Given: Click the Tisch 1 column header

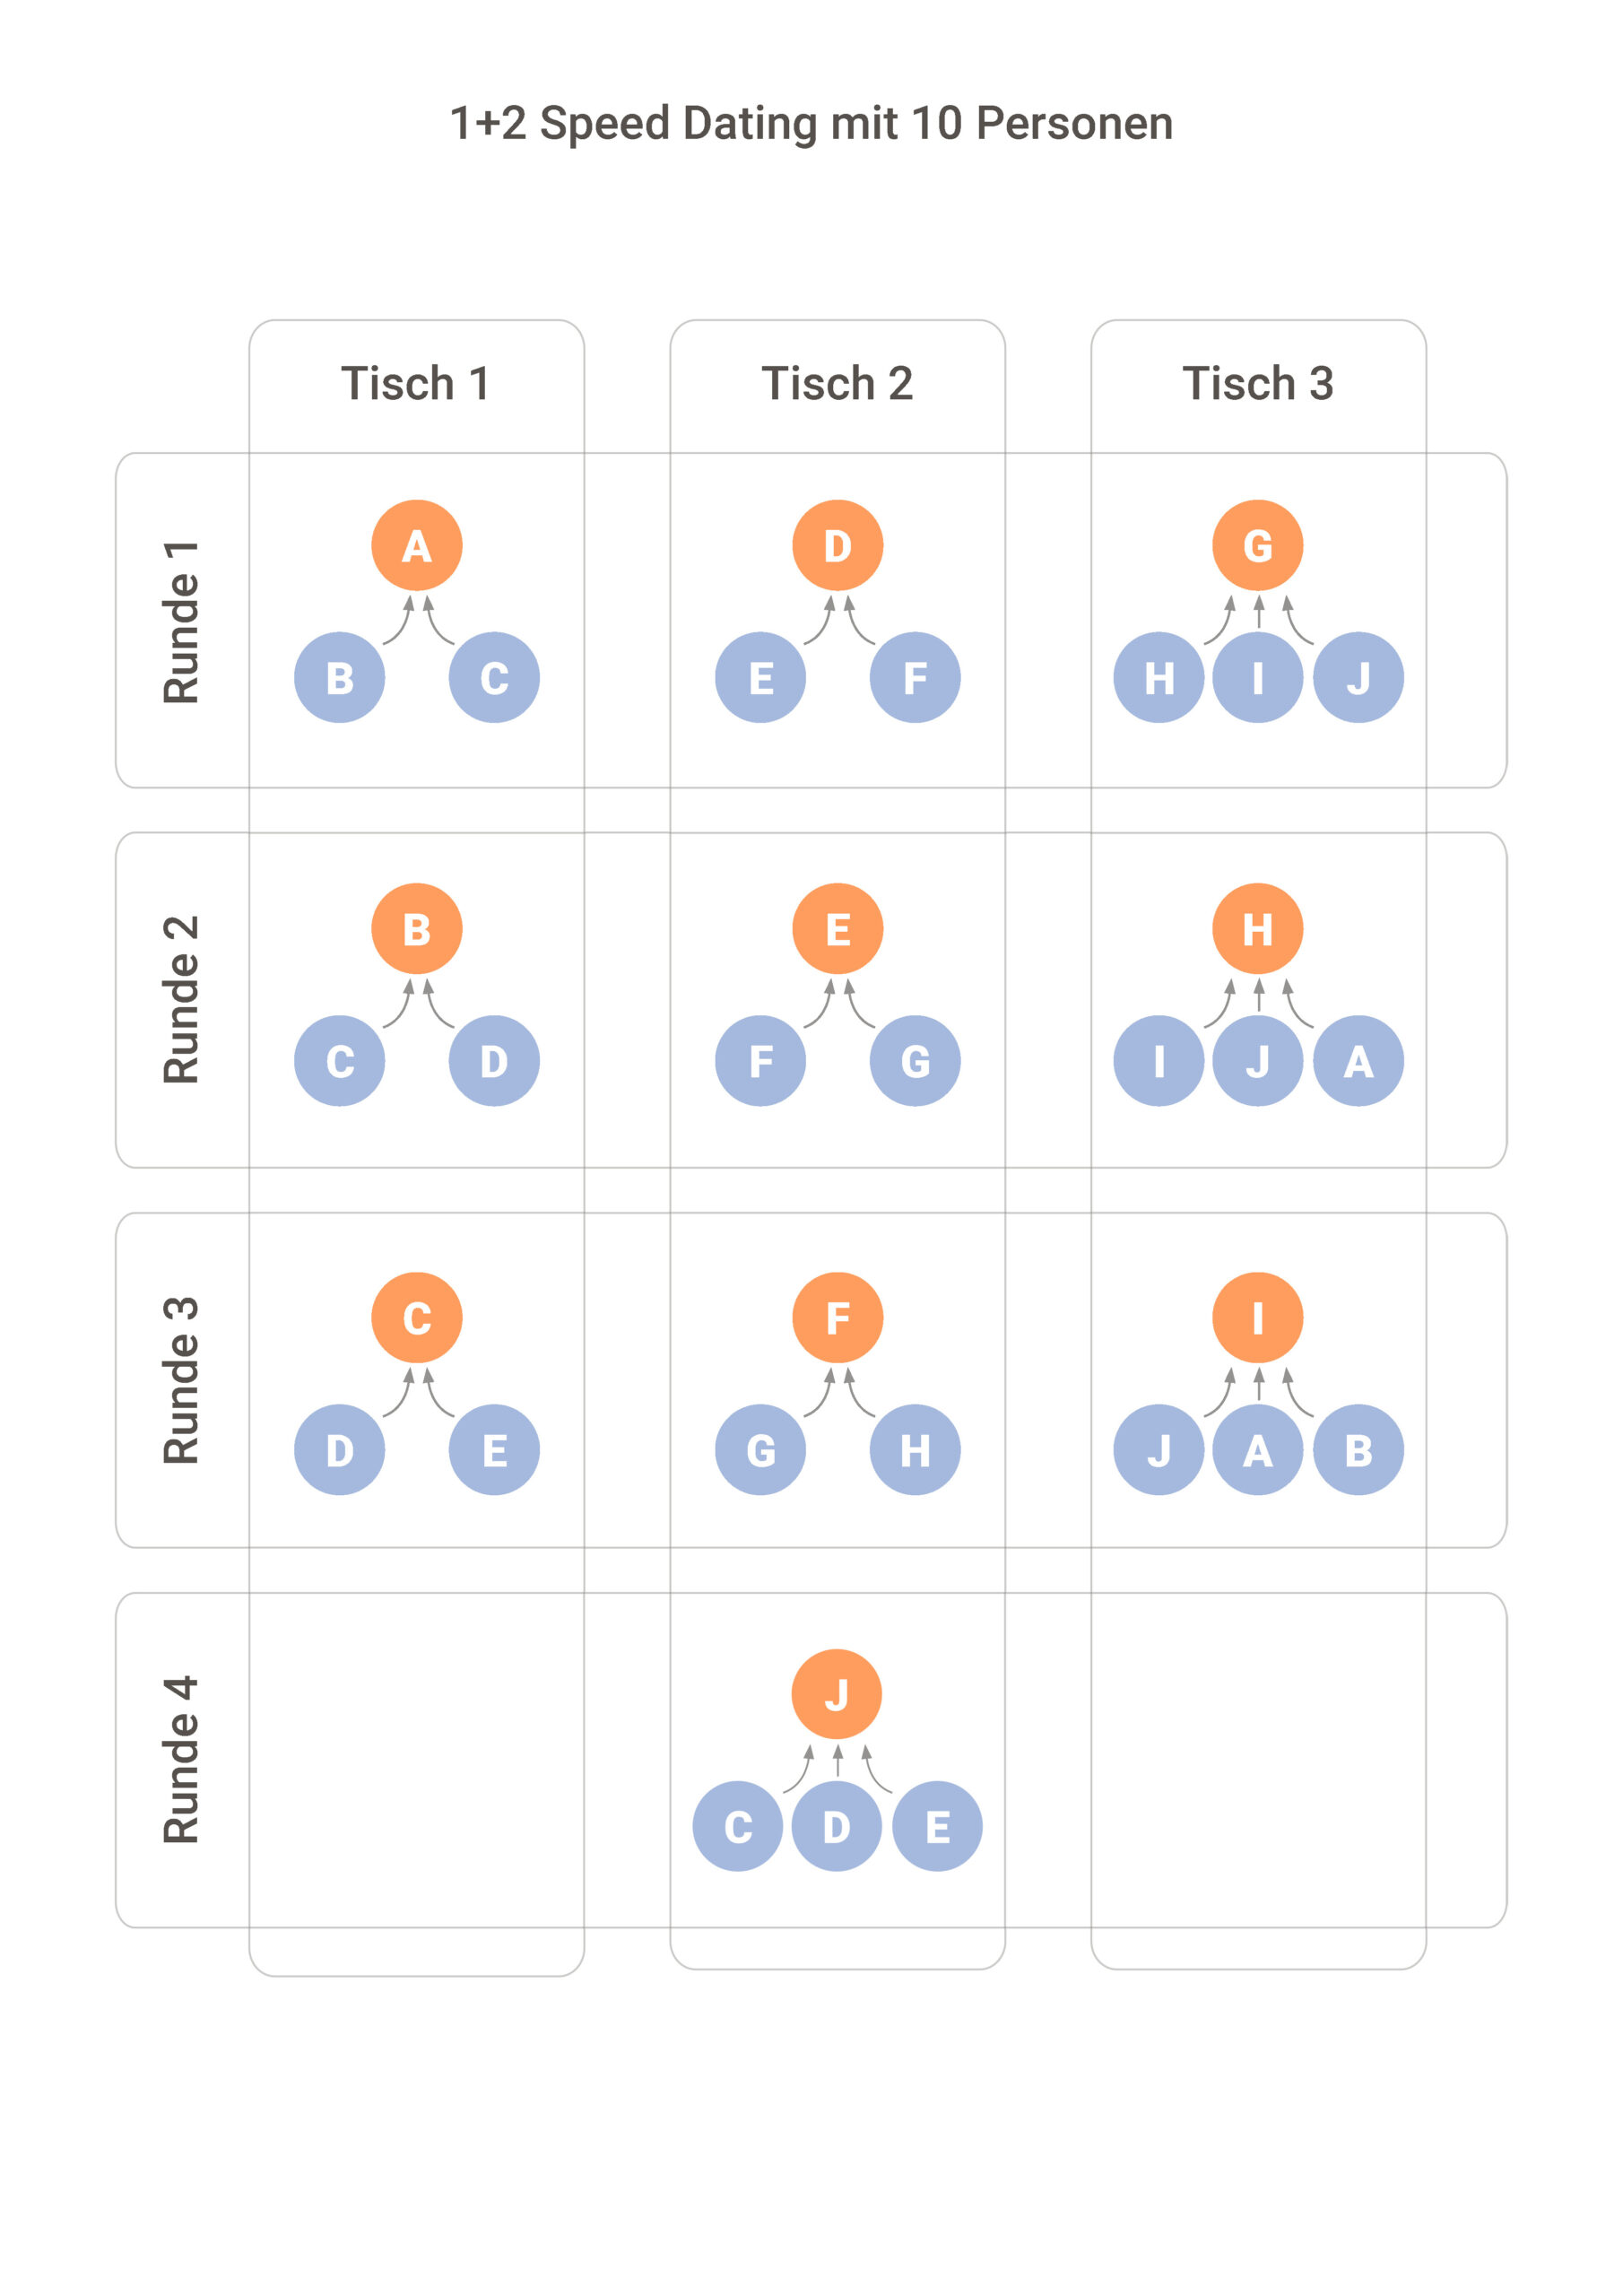Looking at the screenshot, I should point(416,383).
